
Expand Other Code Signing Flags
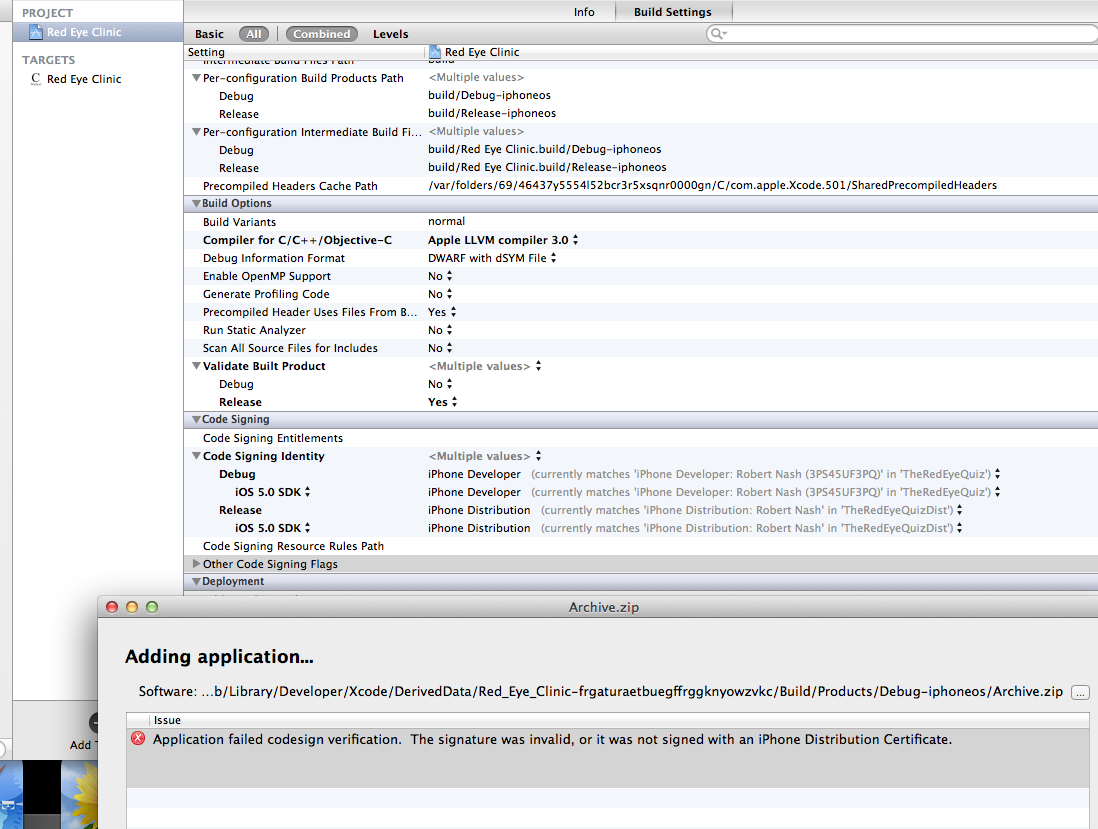tap(197, 564)
